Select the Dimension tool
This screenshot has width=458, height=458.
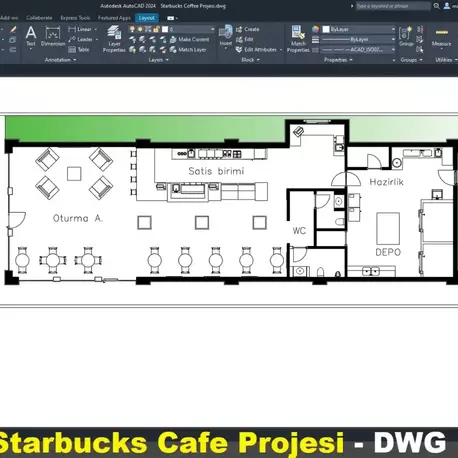53,36
